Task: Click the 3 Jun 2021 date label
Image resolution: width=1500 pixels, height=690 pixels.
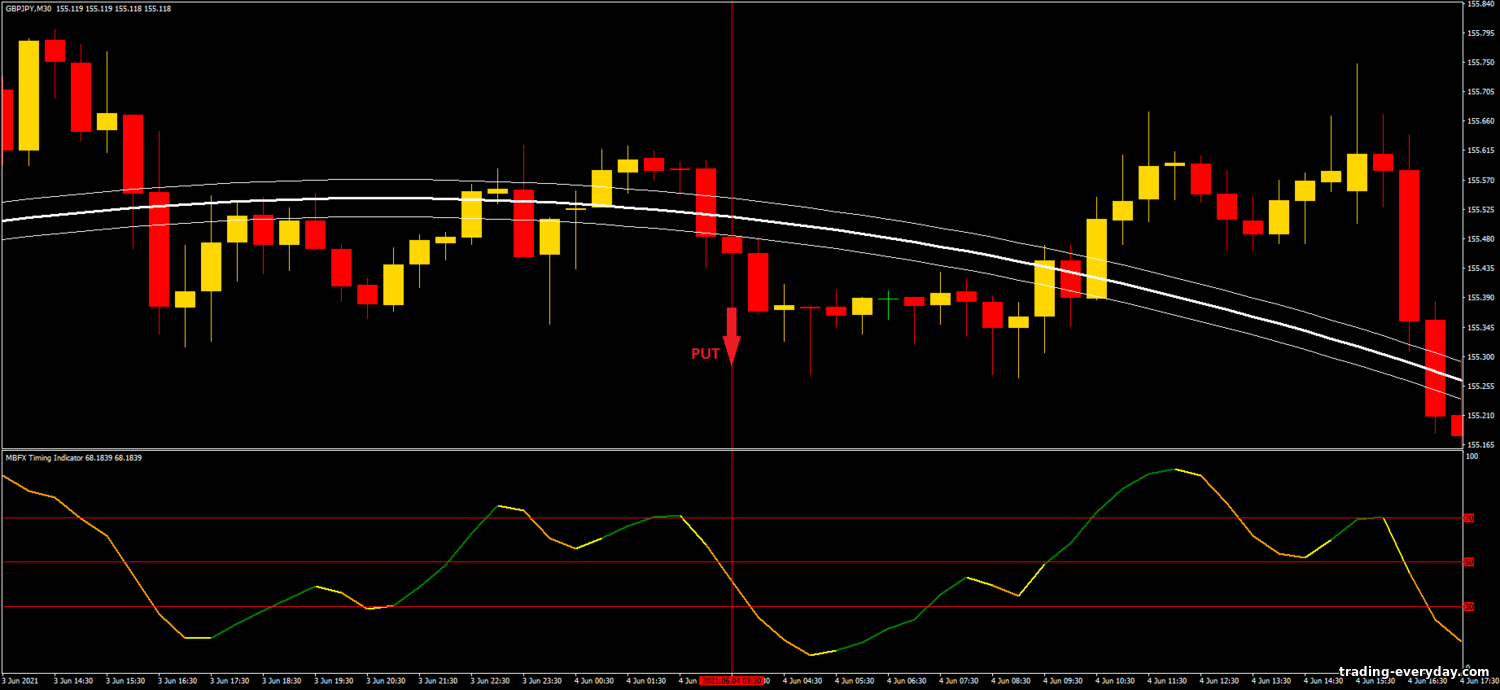Action: click(x=20, y=681)
